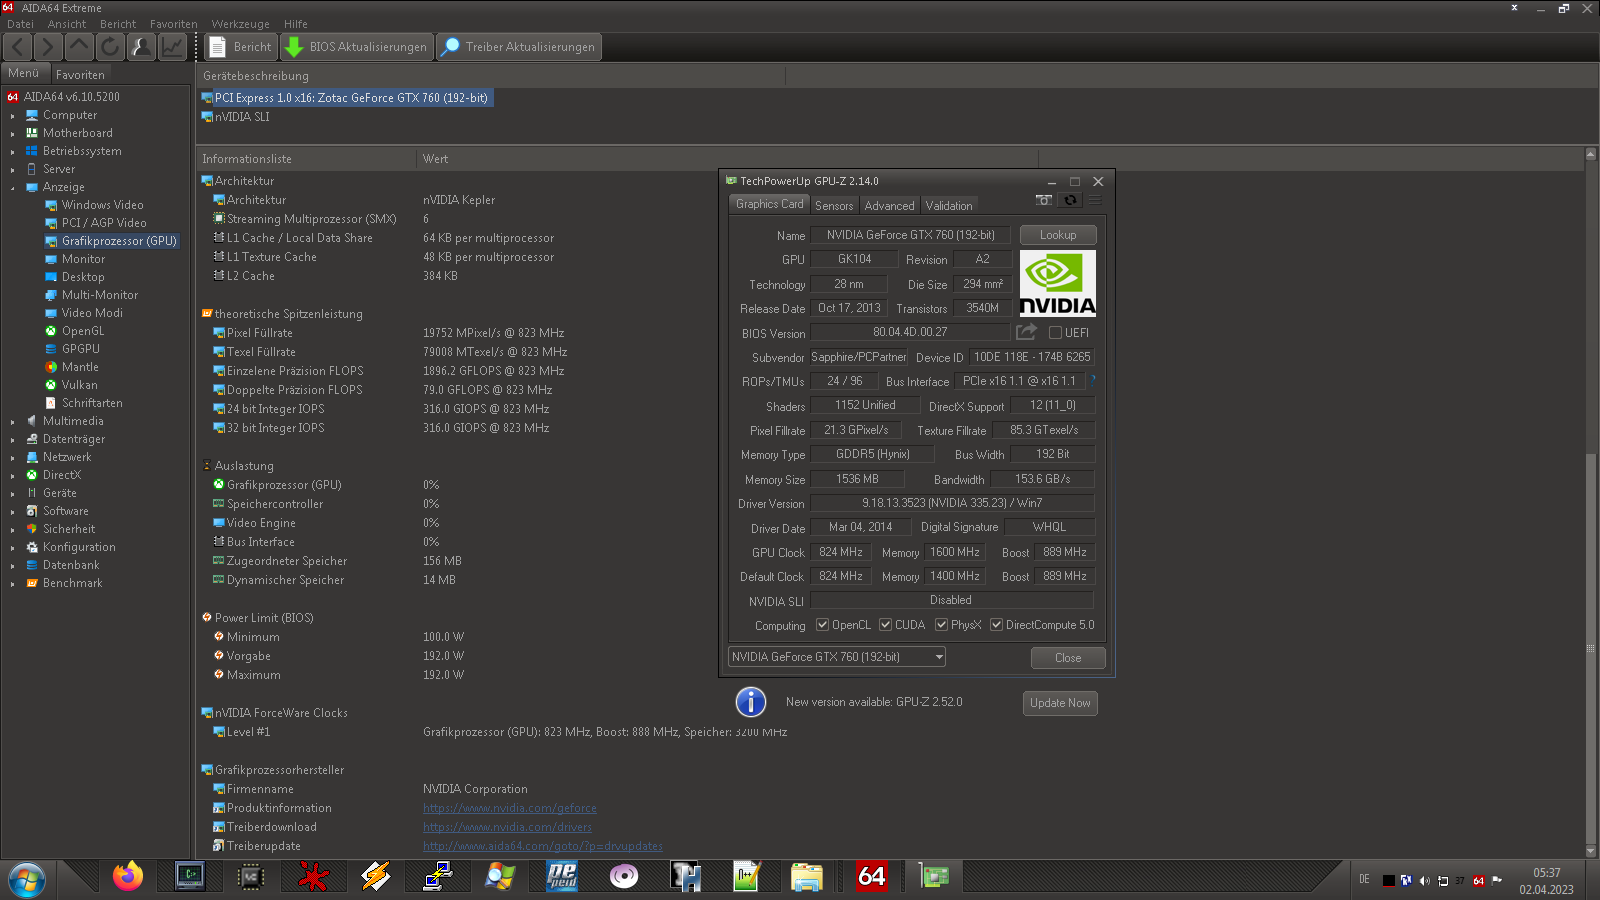Open the nvidia.com/drivers link
Viewport: 1600px width, 900px height.
(x=507, y=827)
